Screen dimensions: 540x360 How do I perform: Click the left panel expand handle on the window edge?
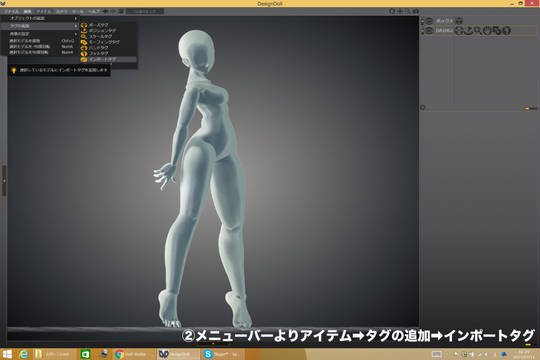coord(4,181)
